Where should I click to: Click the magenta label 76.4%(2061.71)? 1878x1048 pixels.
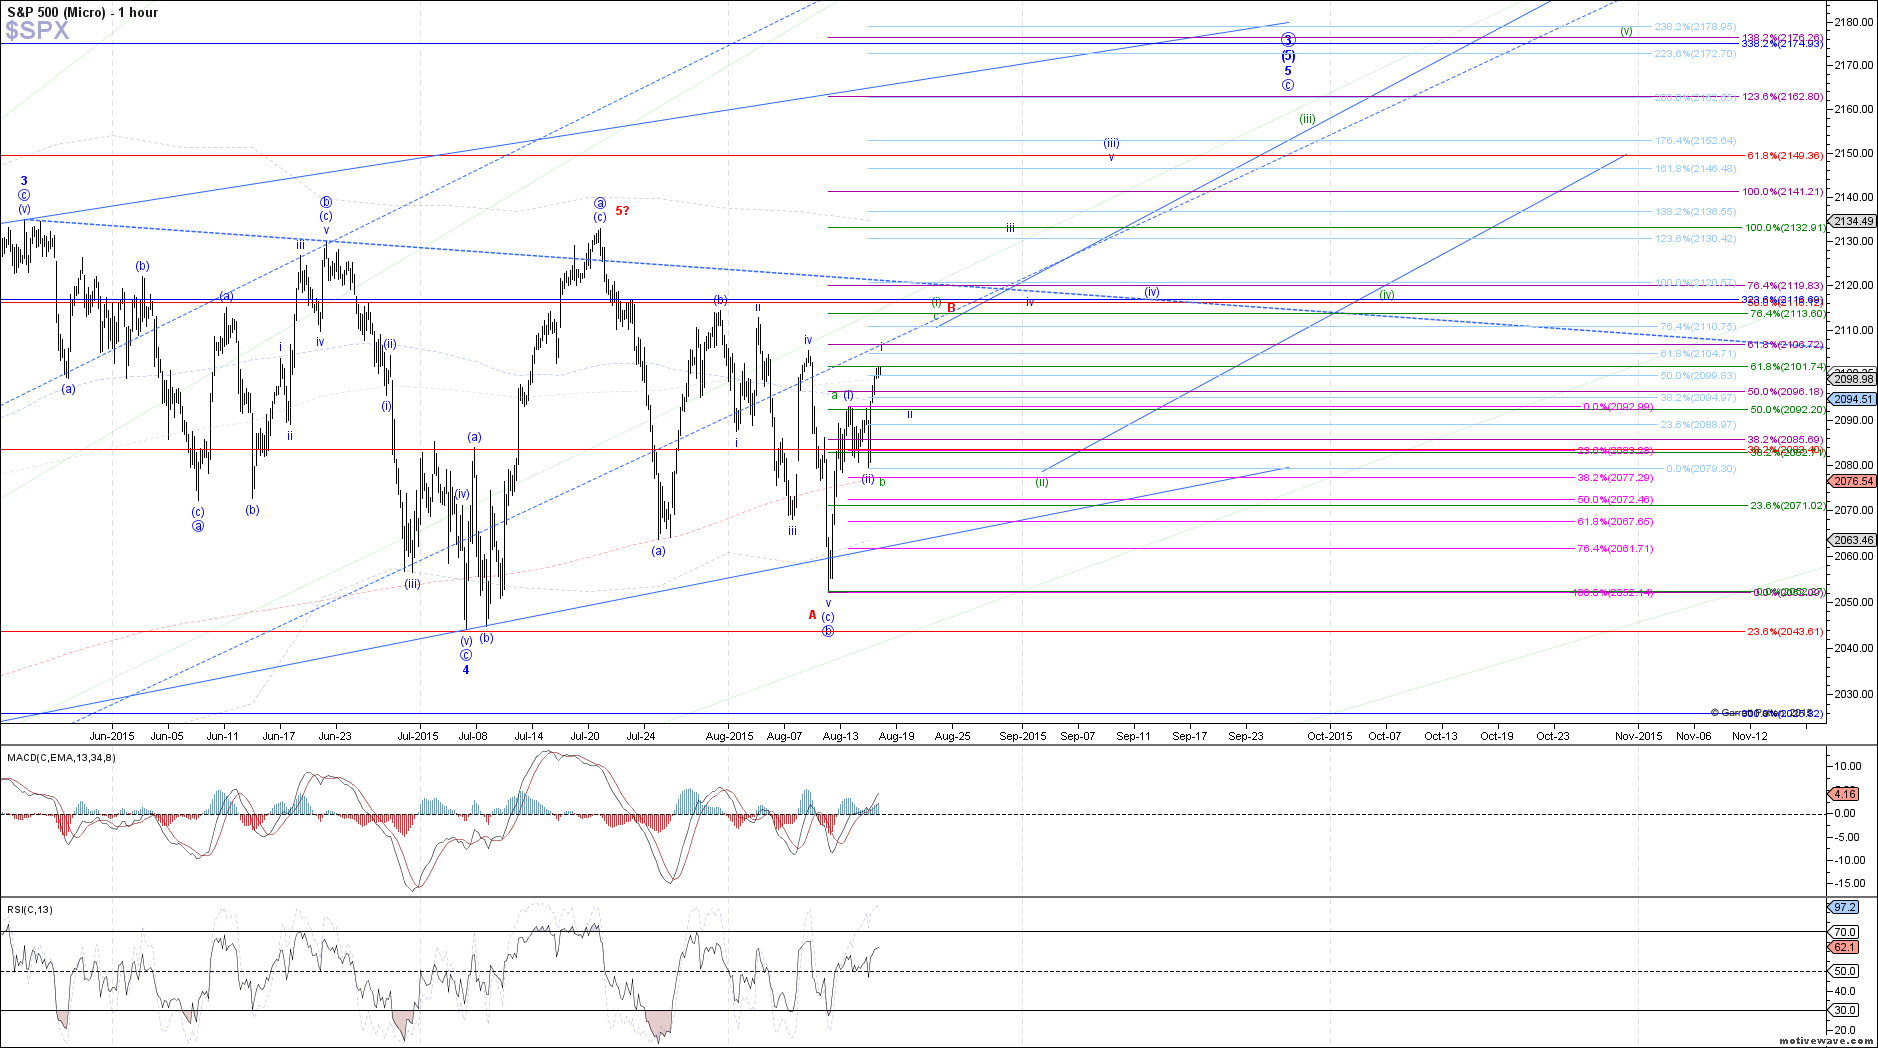pyautogui.click(x=1615, y=549)
